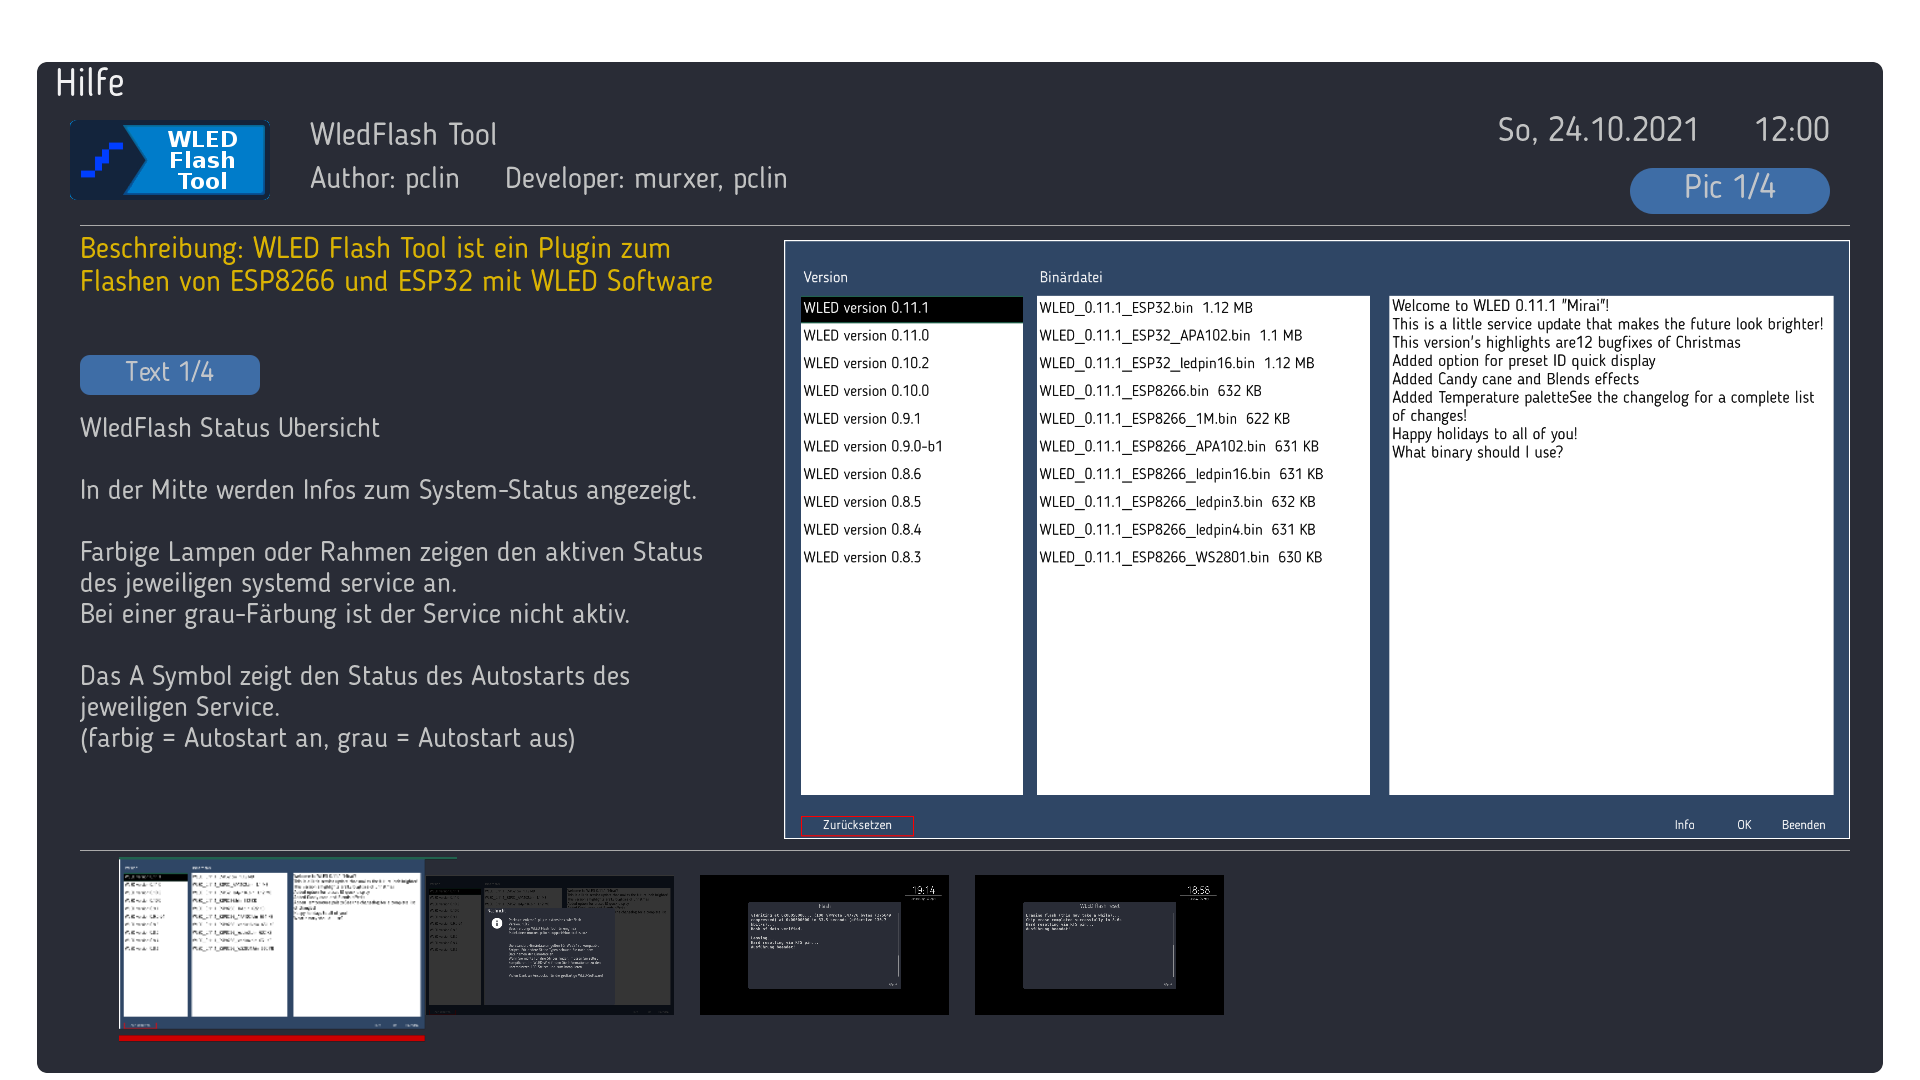Select the fourth screenshot thumbnail
Image resolution: width=1920 pixels, height=1080 pixels.
(1099, 945)
